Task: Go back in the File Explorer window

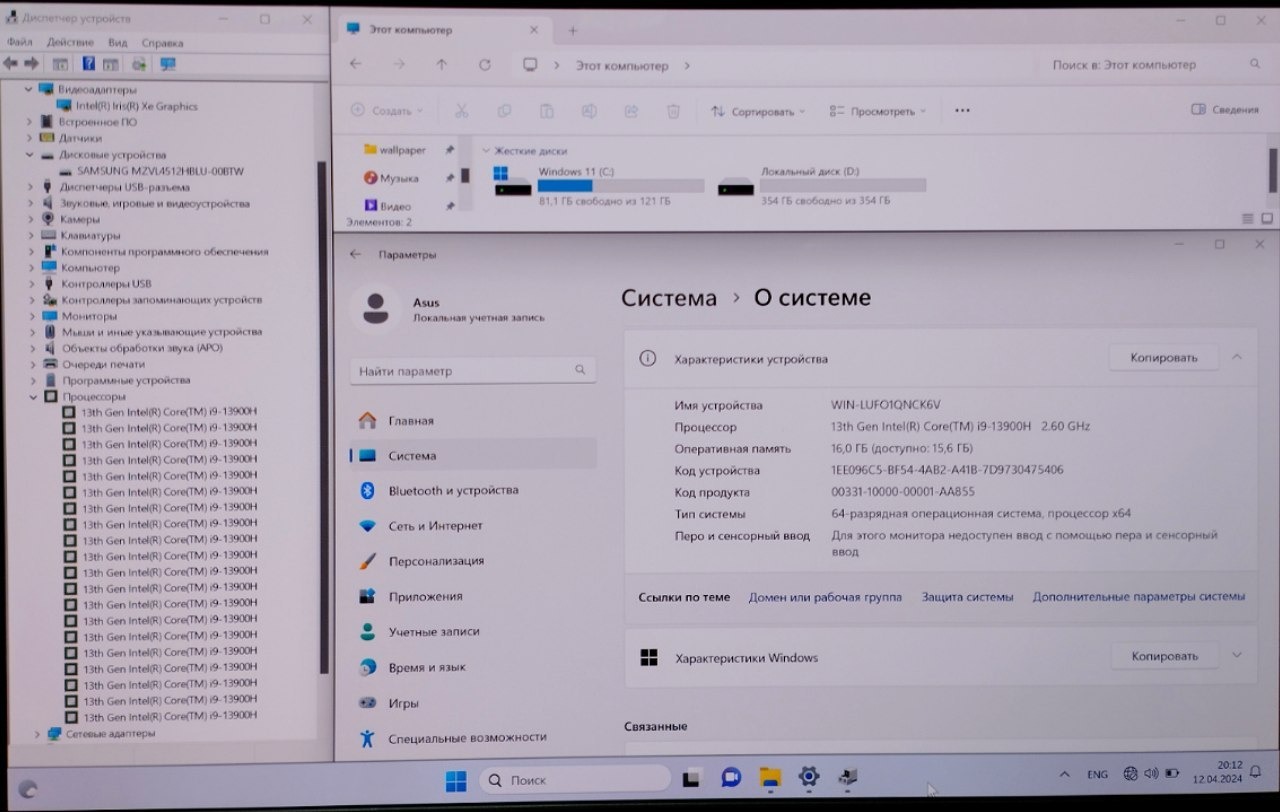Action: (355, 65)
